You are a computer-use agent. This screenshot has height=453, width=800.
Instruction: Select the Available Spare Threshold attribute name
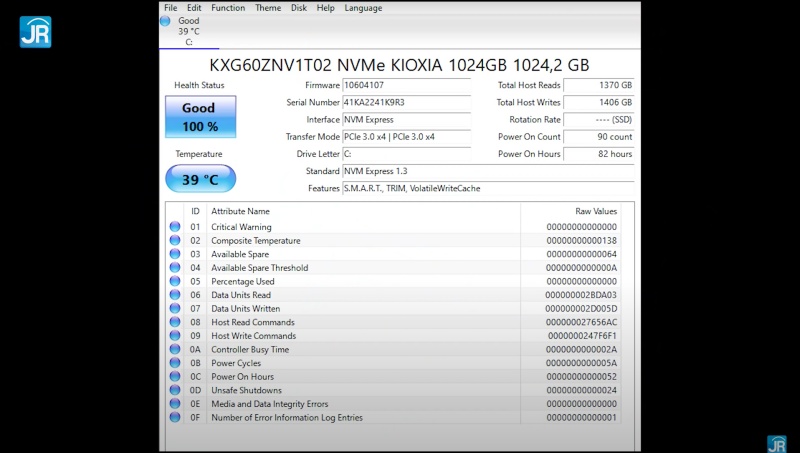[260, 268]
